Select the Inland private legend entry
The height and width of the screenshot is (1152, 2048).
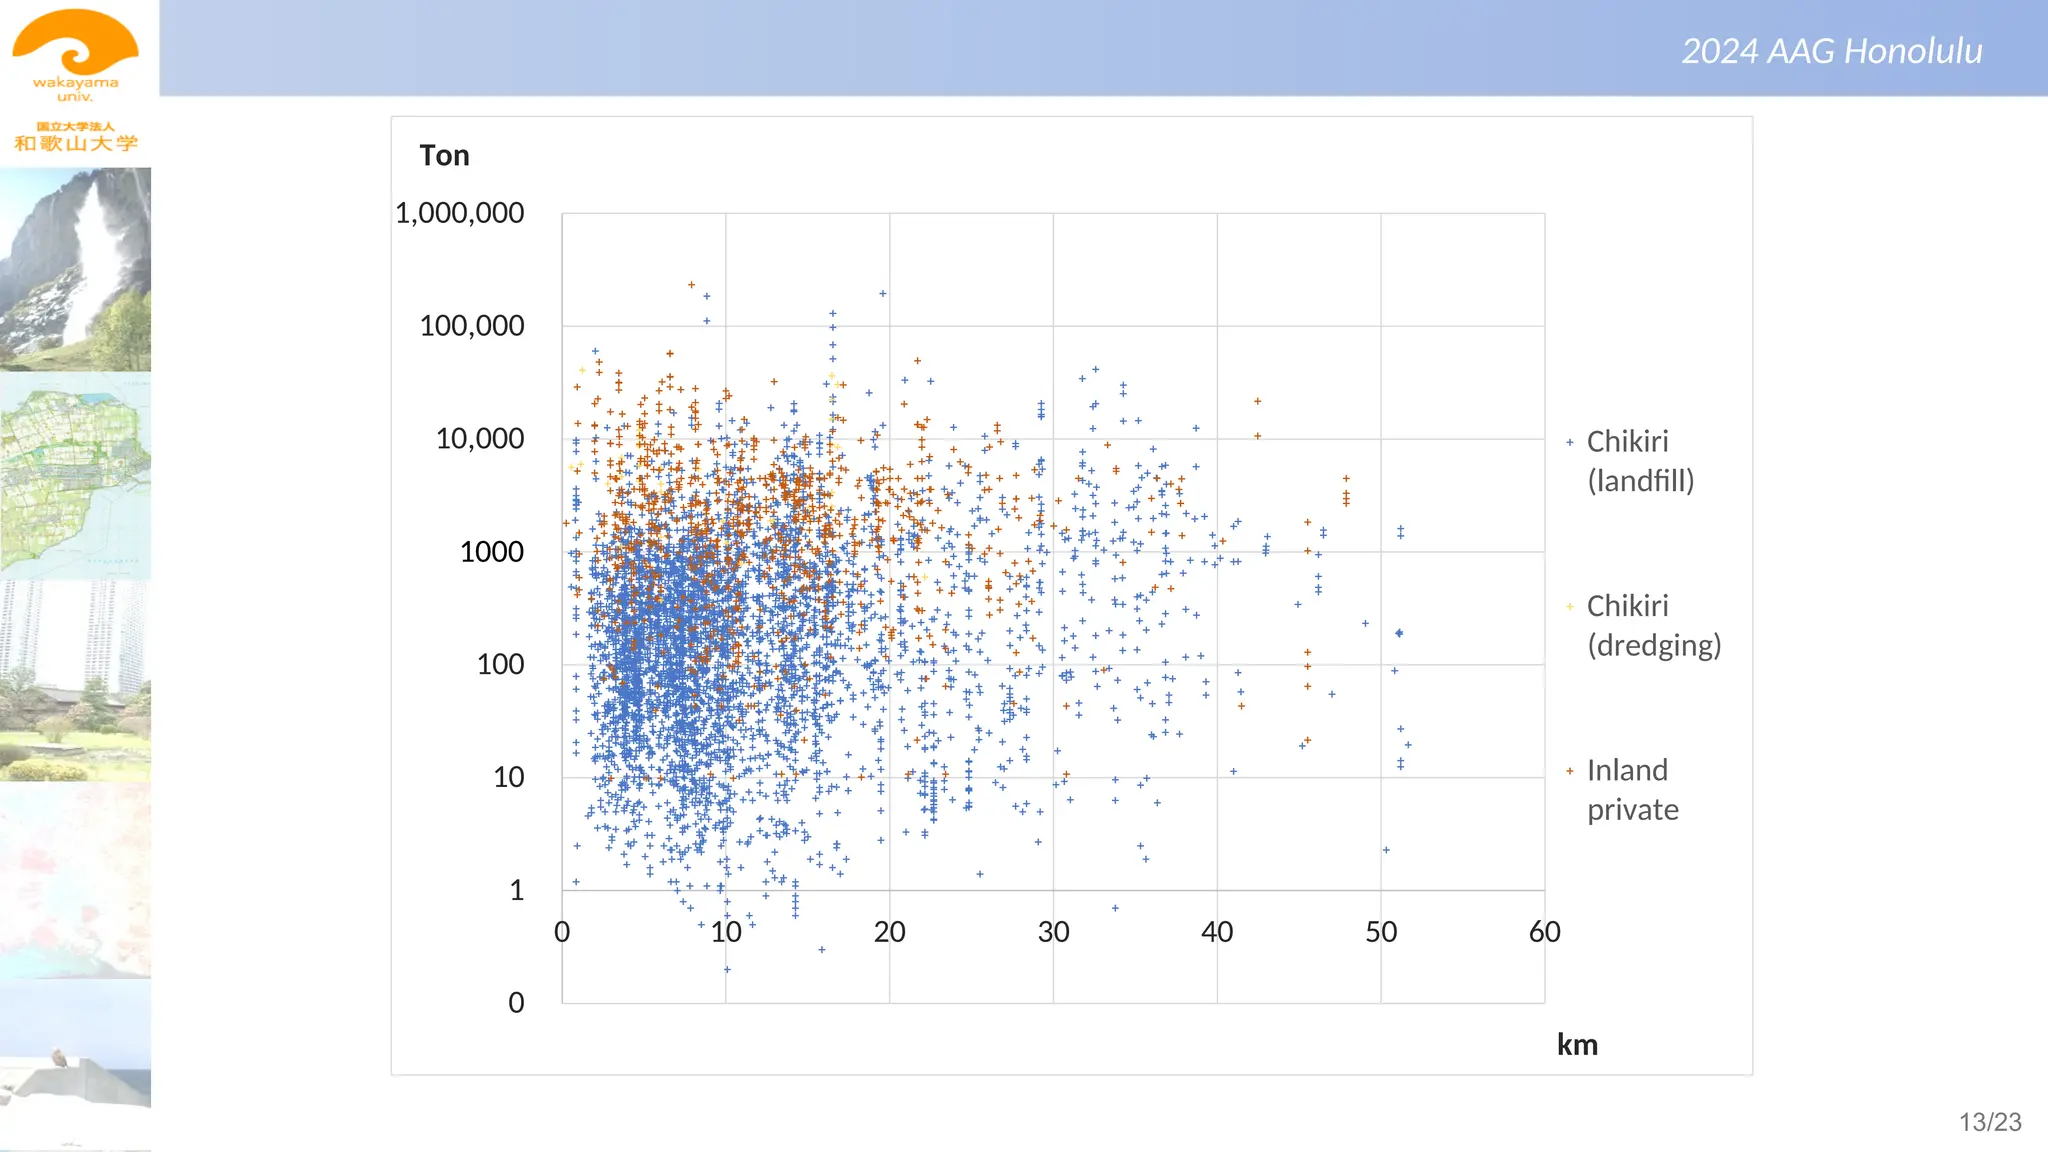(x=1631, y=789)
